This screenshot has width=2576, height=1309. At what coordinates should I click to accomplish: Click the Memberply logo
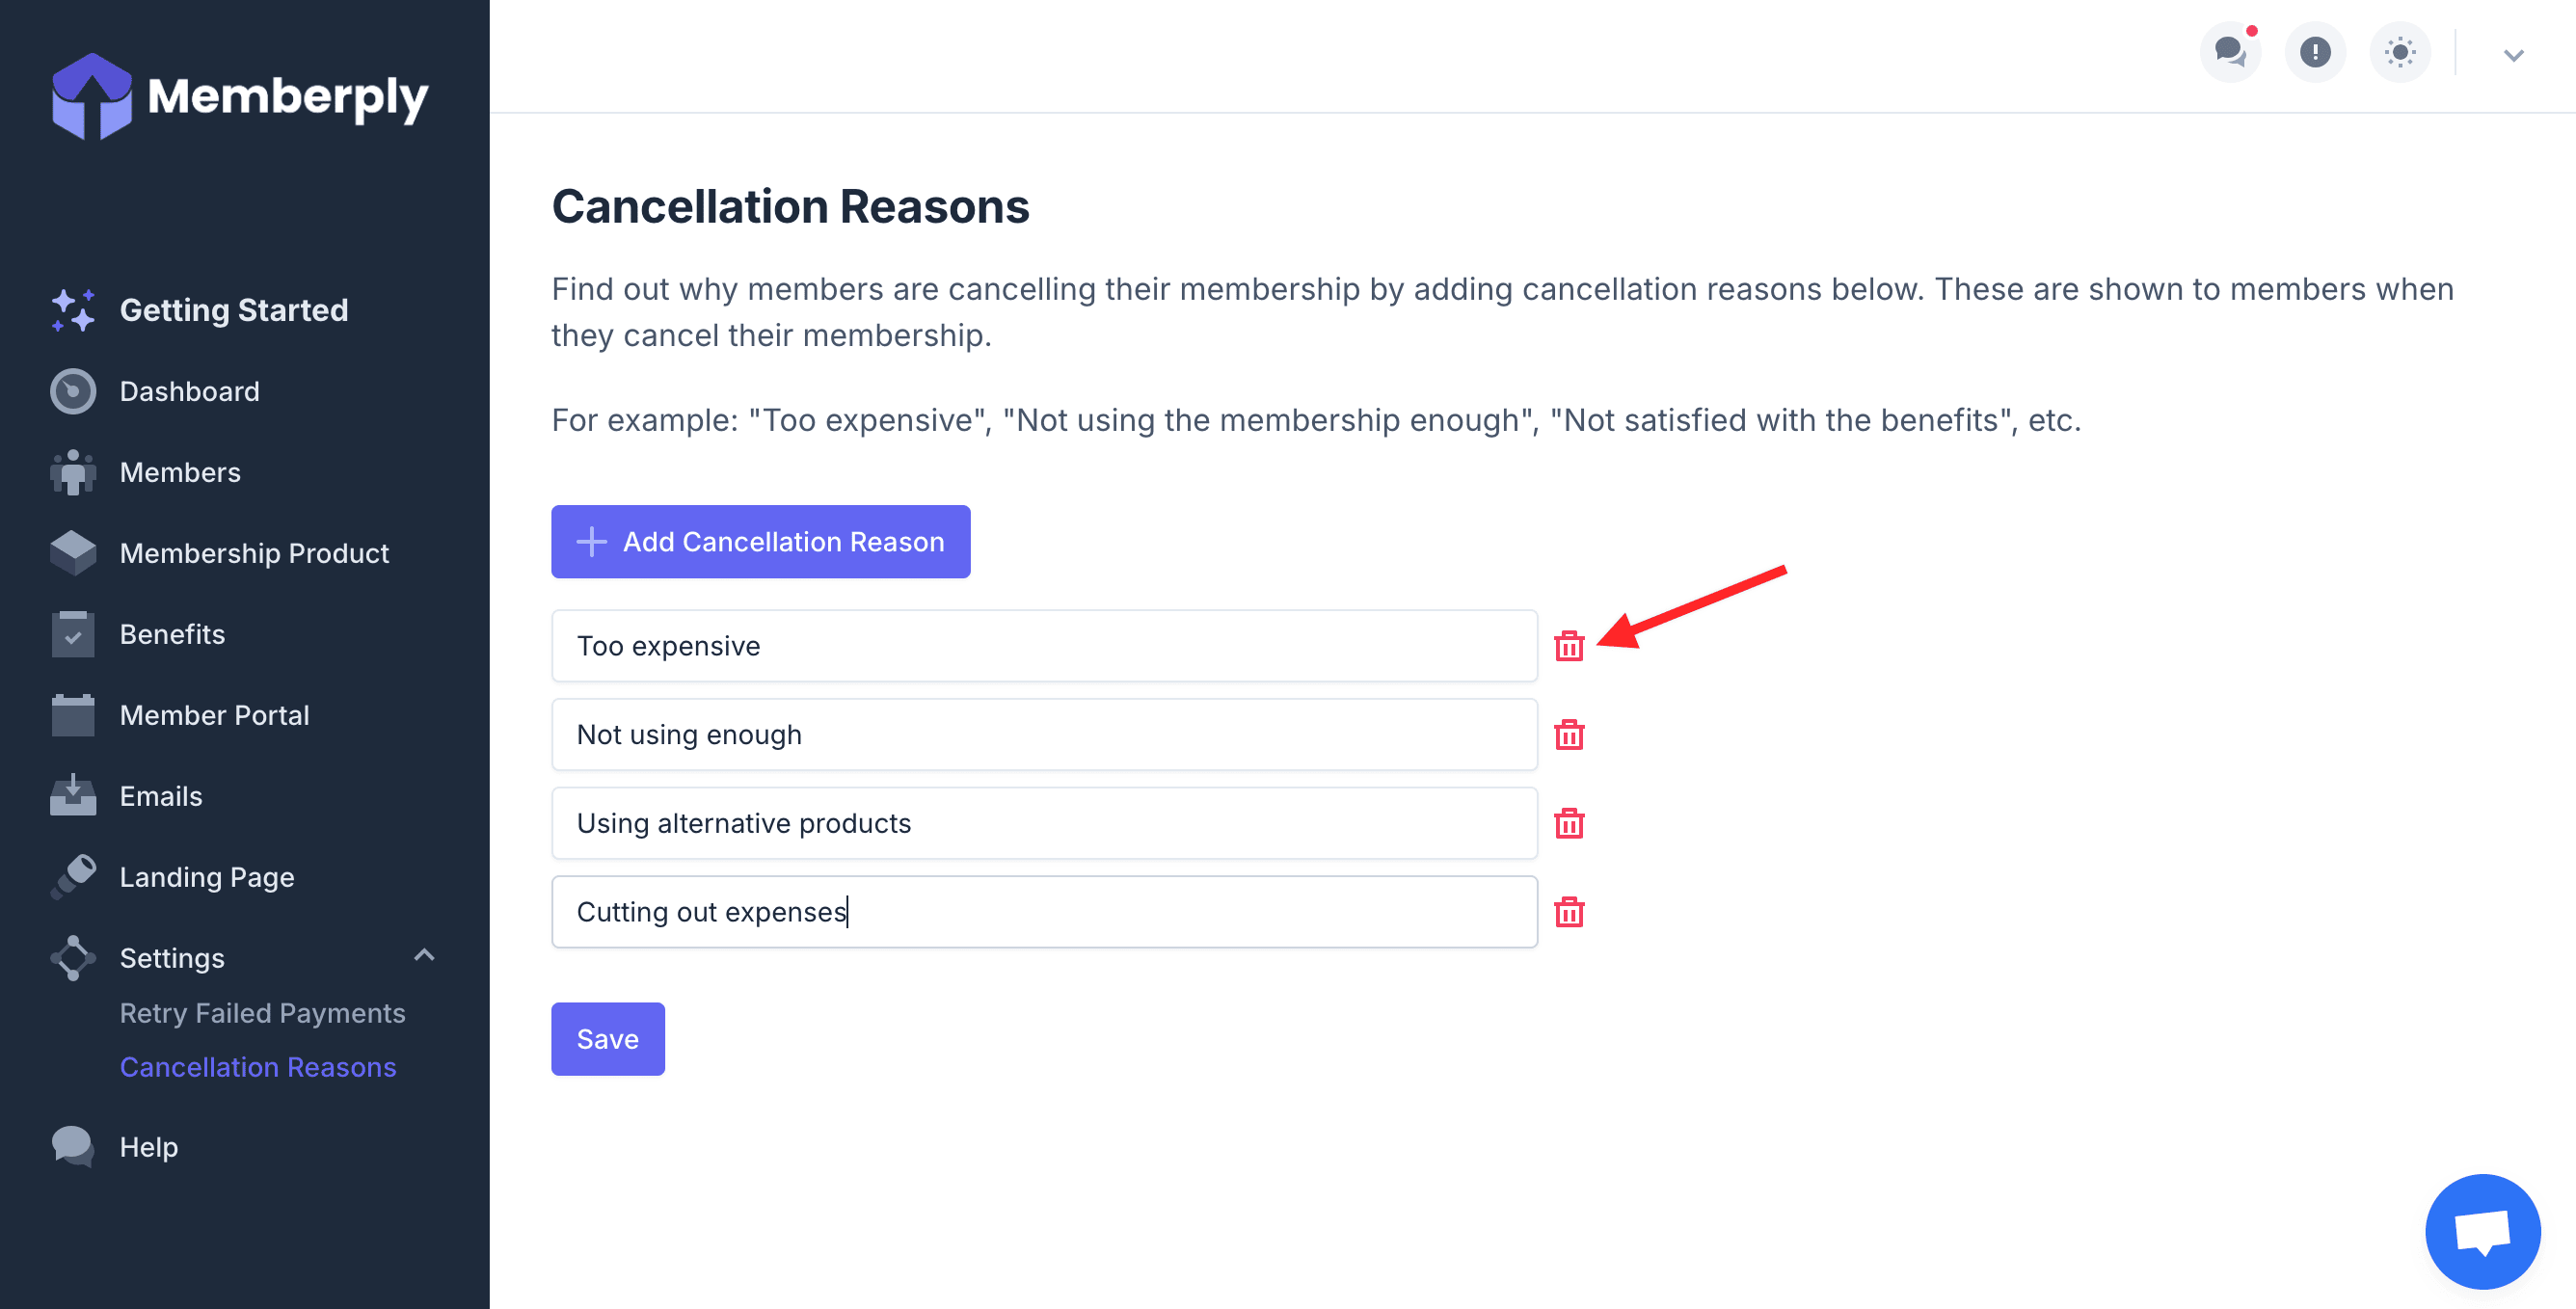pos(240,97)
